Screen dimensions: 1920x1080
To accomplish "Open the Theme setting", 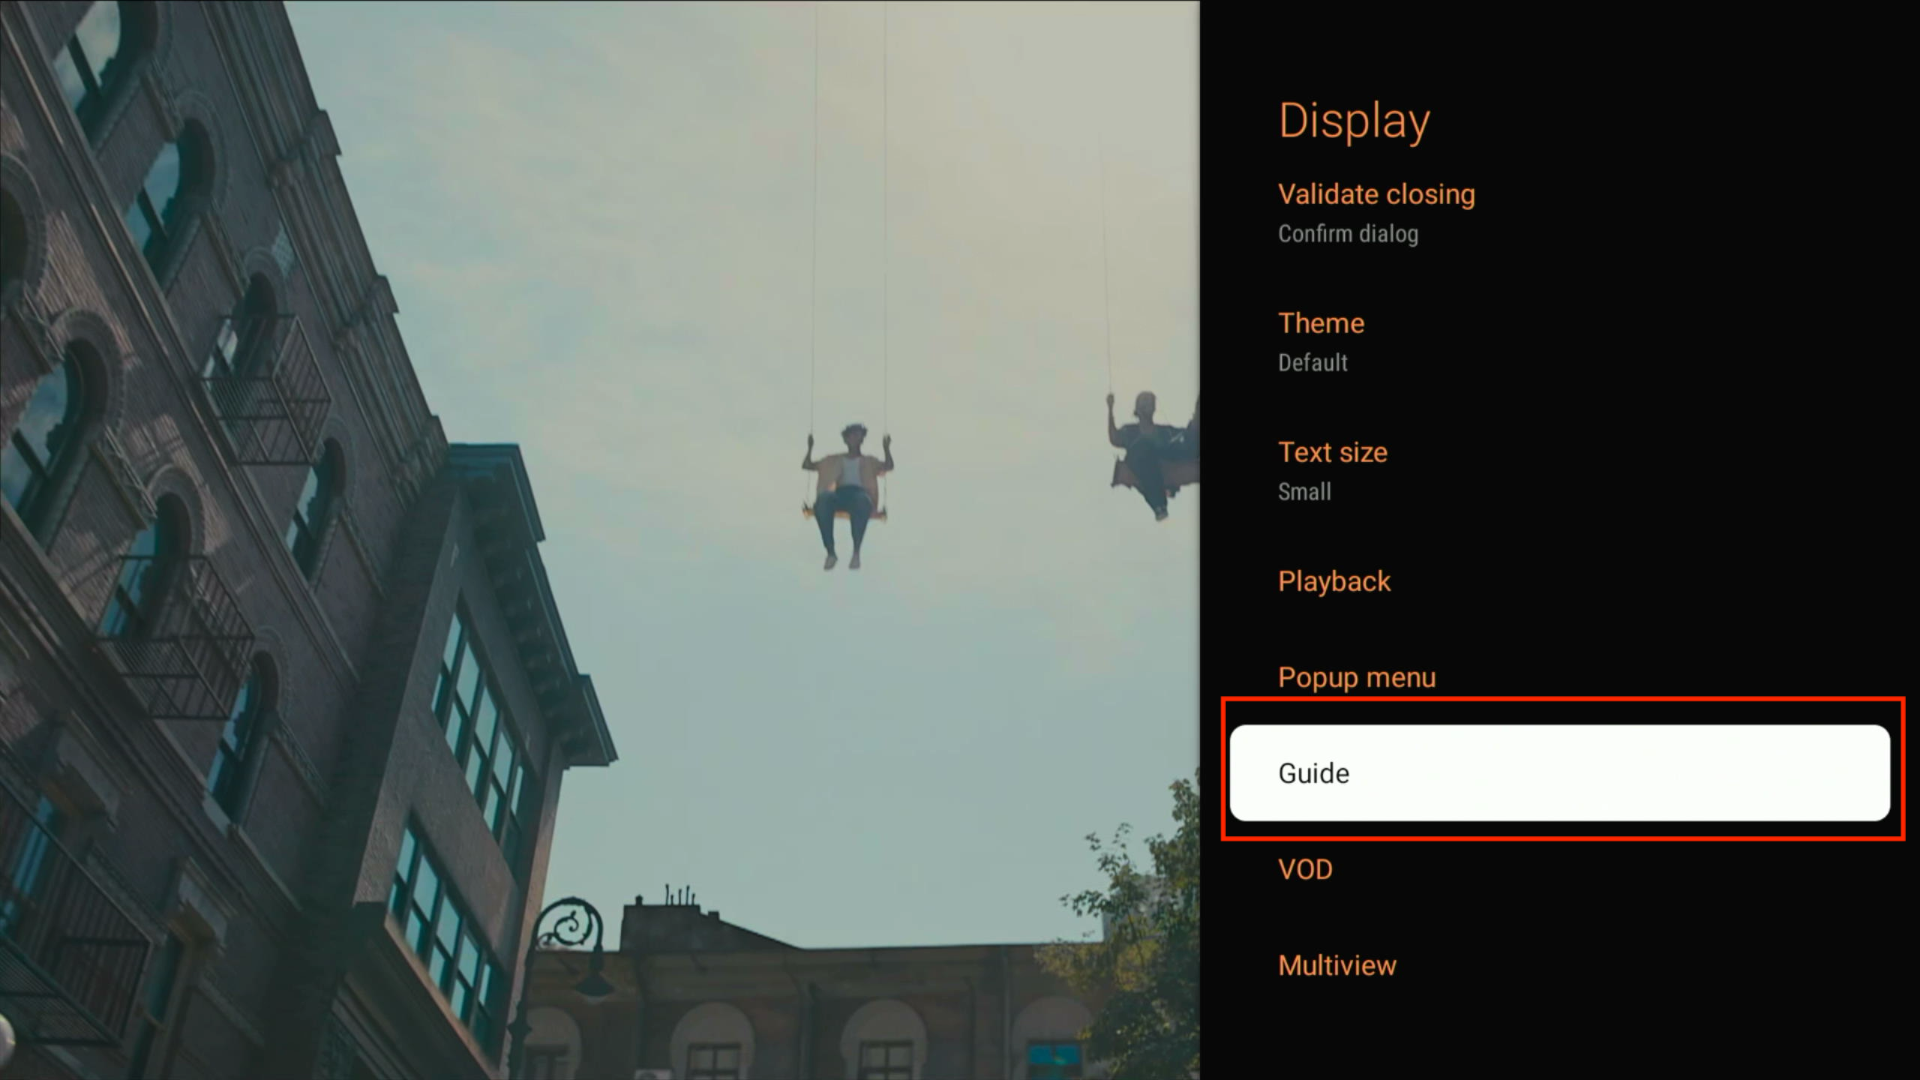I will (1321, 324).
